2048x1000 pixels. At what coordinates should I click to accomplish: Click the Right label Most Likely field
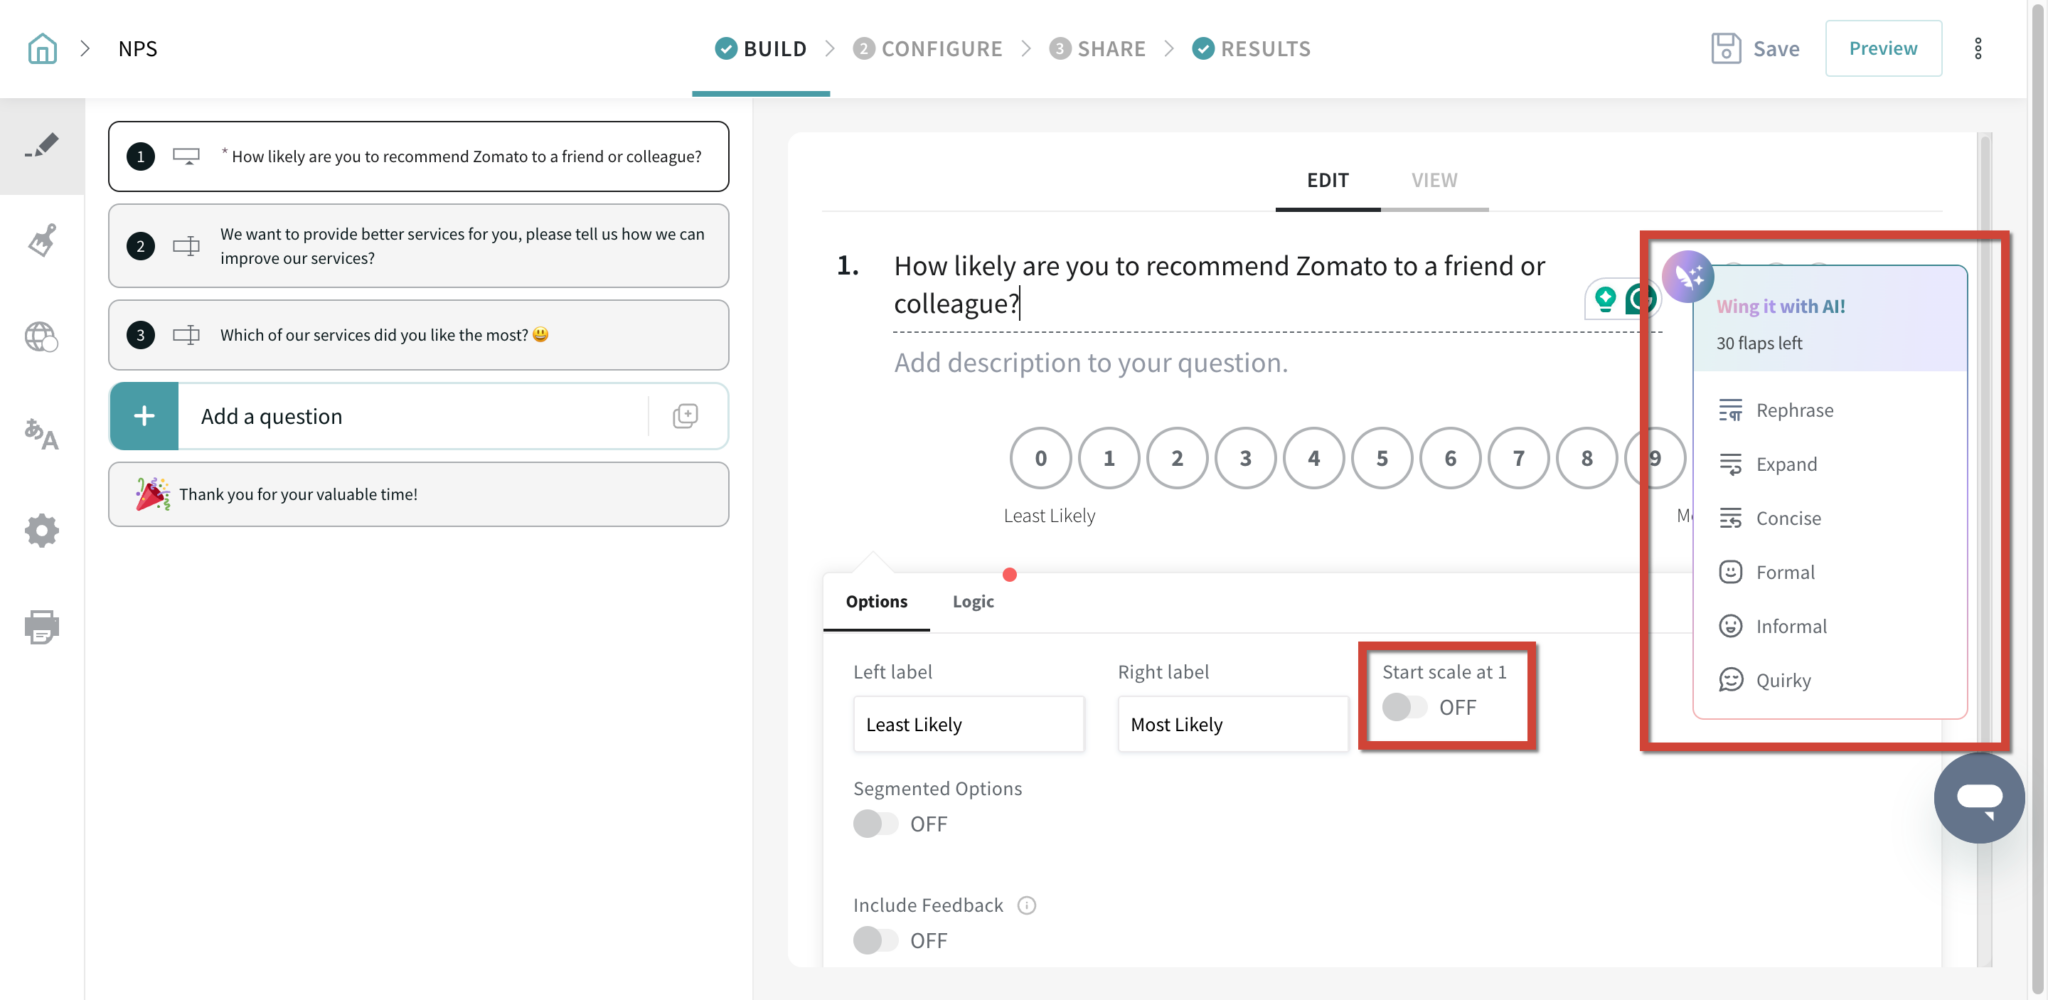(1232, 723)
